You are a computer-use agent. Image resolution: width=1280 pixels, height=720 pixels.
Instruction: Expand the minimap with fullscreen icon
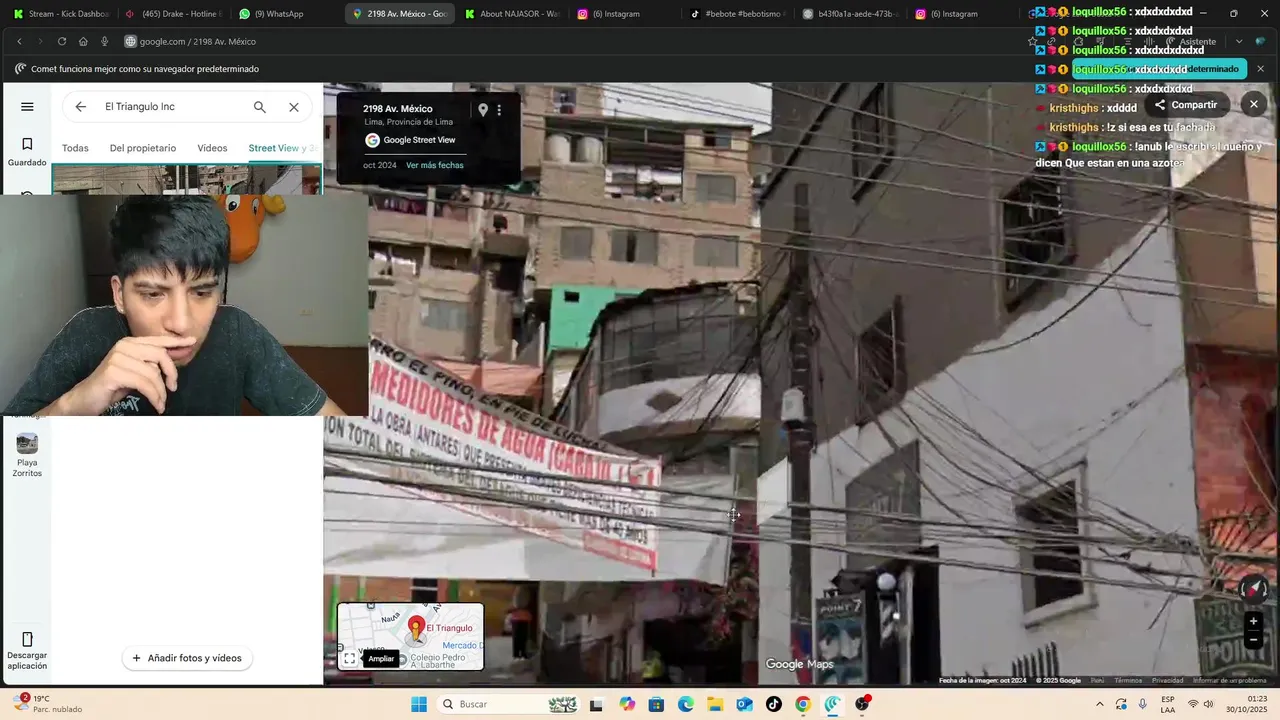coord(349,659)
